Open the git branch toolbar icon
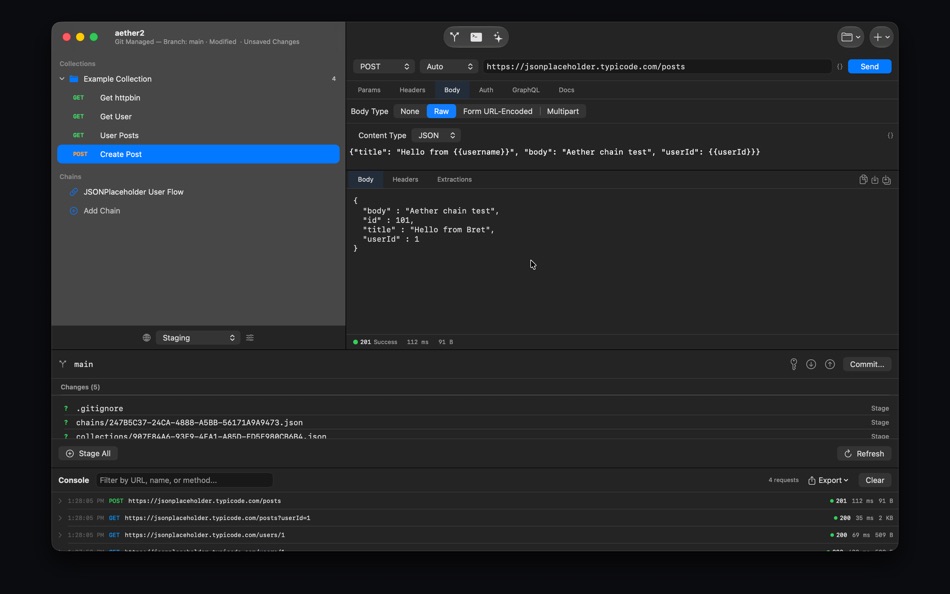This screenshot has width=950, height=594. coord(454,37)
